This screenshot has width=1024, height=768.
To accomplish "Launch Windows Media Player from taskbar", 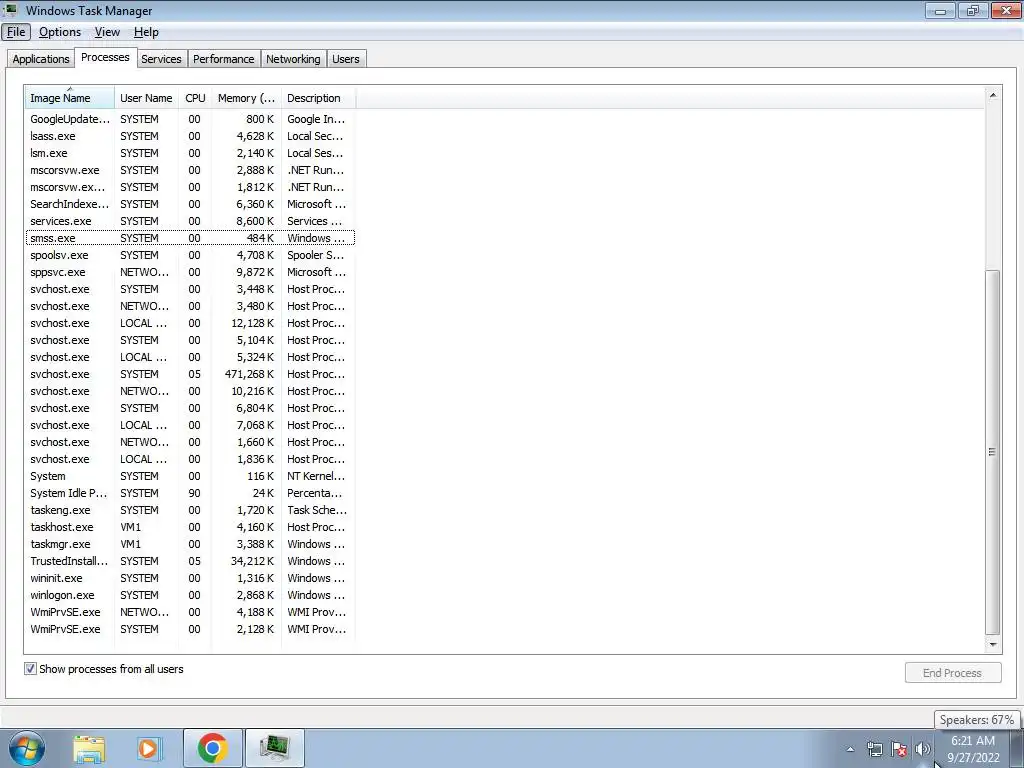I will tap(150, 748).
